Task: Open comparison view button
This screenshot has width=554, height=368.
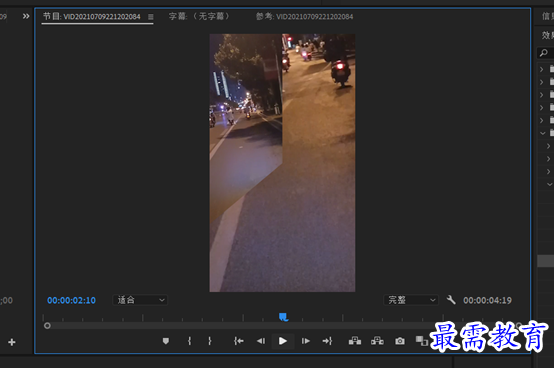Action: (422, 341)
